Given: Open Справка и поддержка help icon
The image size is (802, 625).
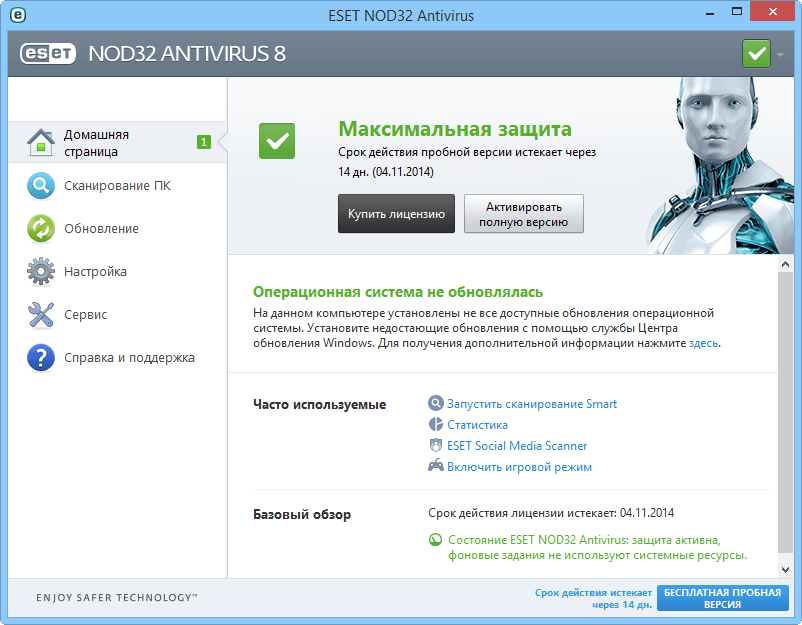Looking at the screenshot, I should (40, 357).
